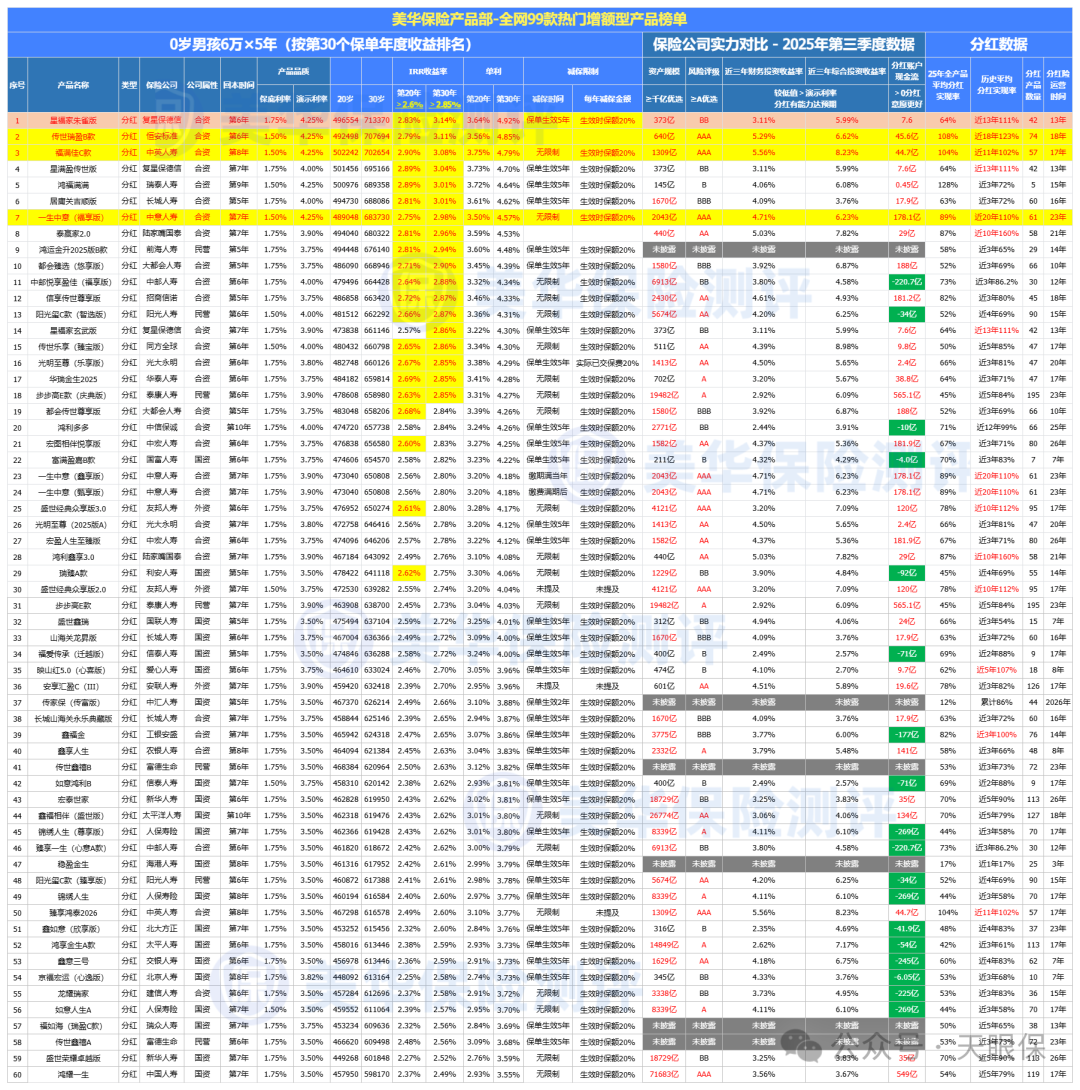Screen dimensions: 1080x1090
Task: Select product 福满佳C款 in row 3
Action: click(x=71, y=152)
